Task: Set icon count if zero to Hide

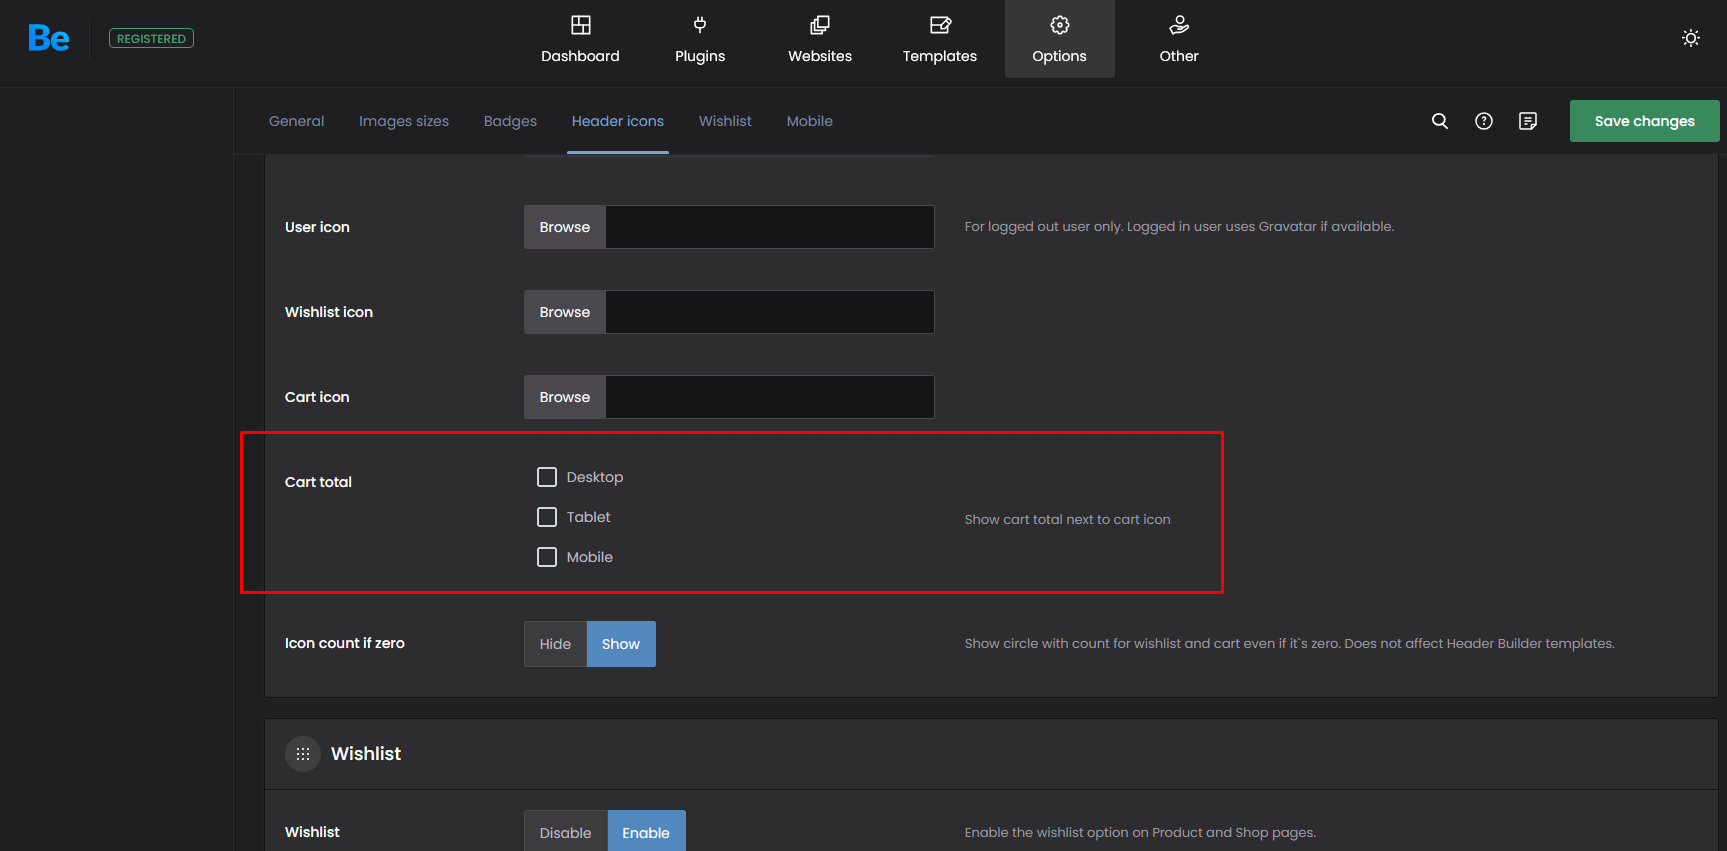Action: (x=555, y=644)
